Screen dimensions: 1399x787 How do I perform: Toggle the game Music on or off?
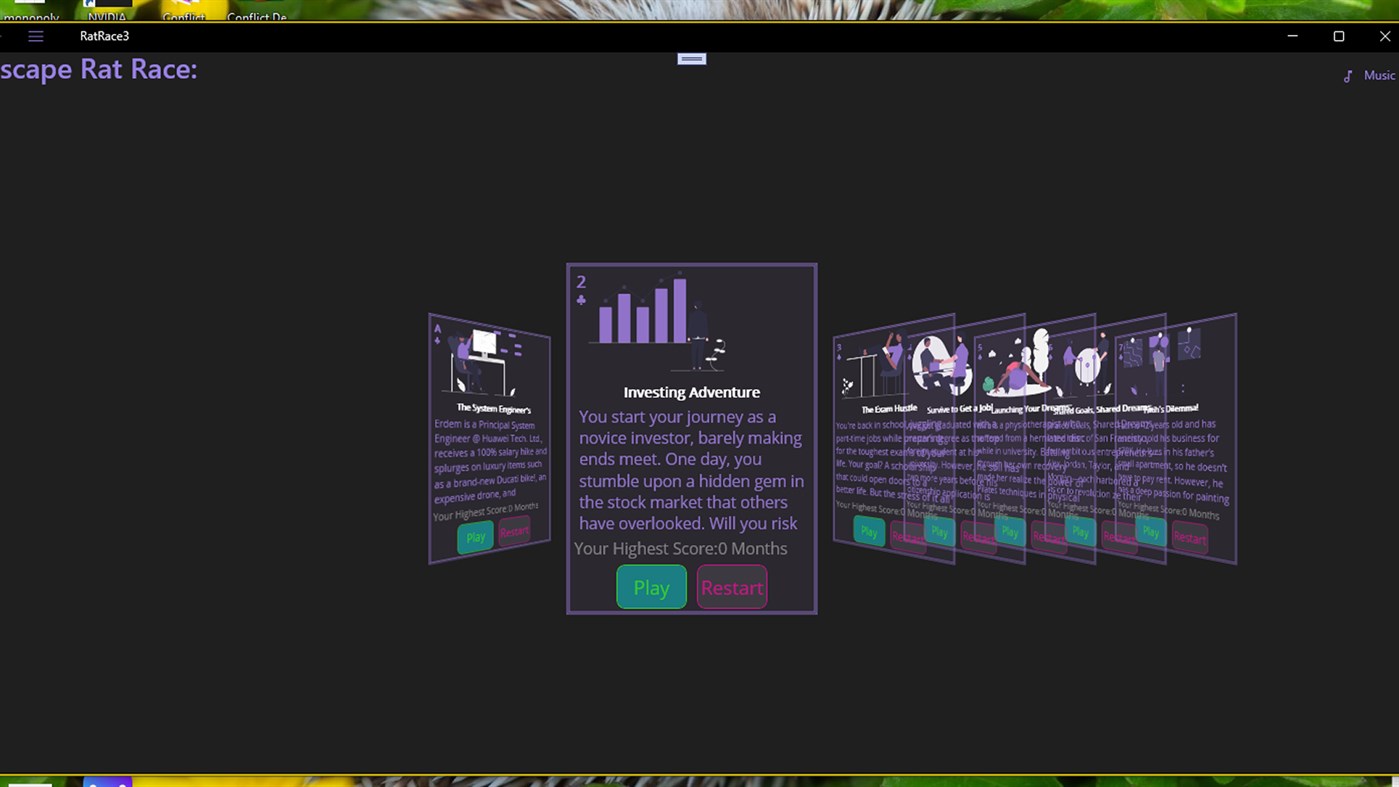pos(1380,75)
